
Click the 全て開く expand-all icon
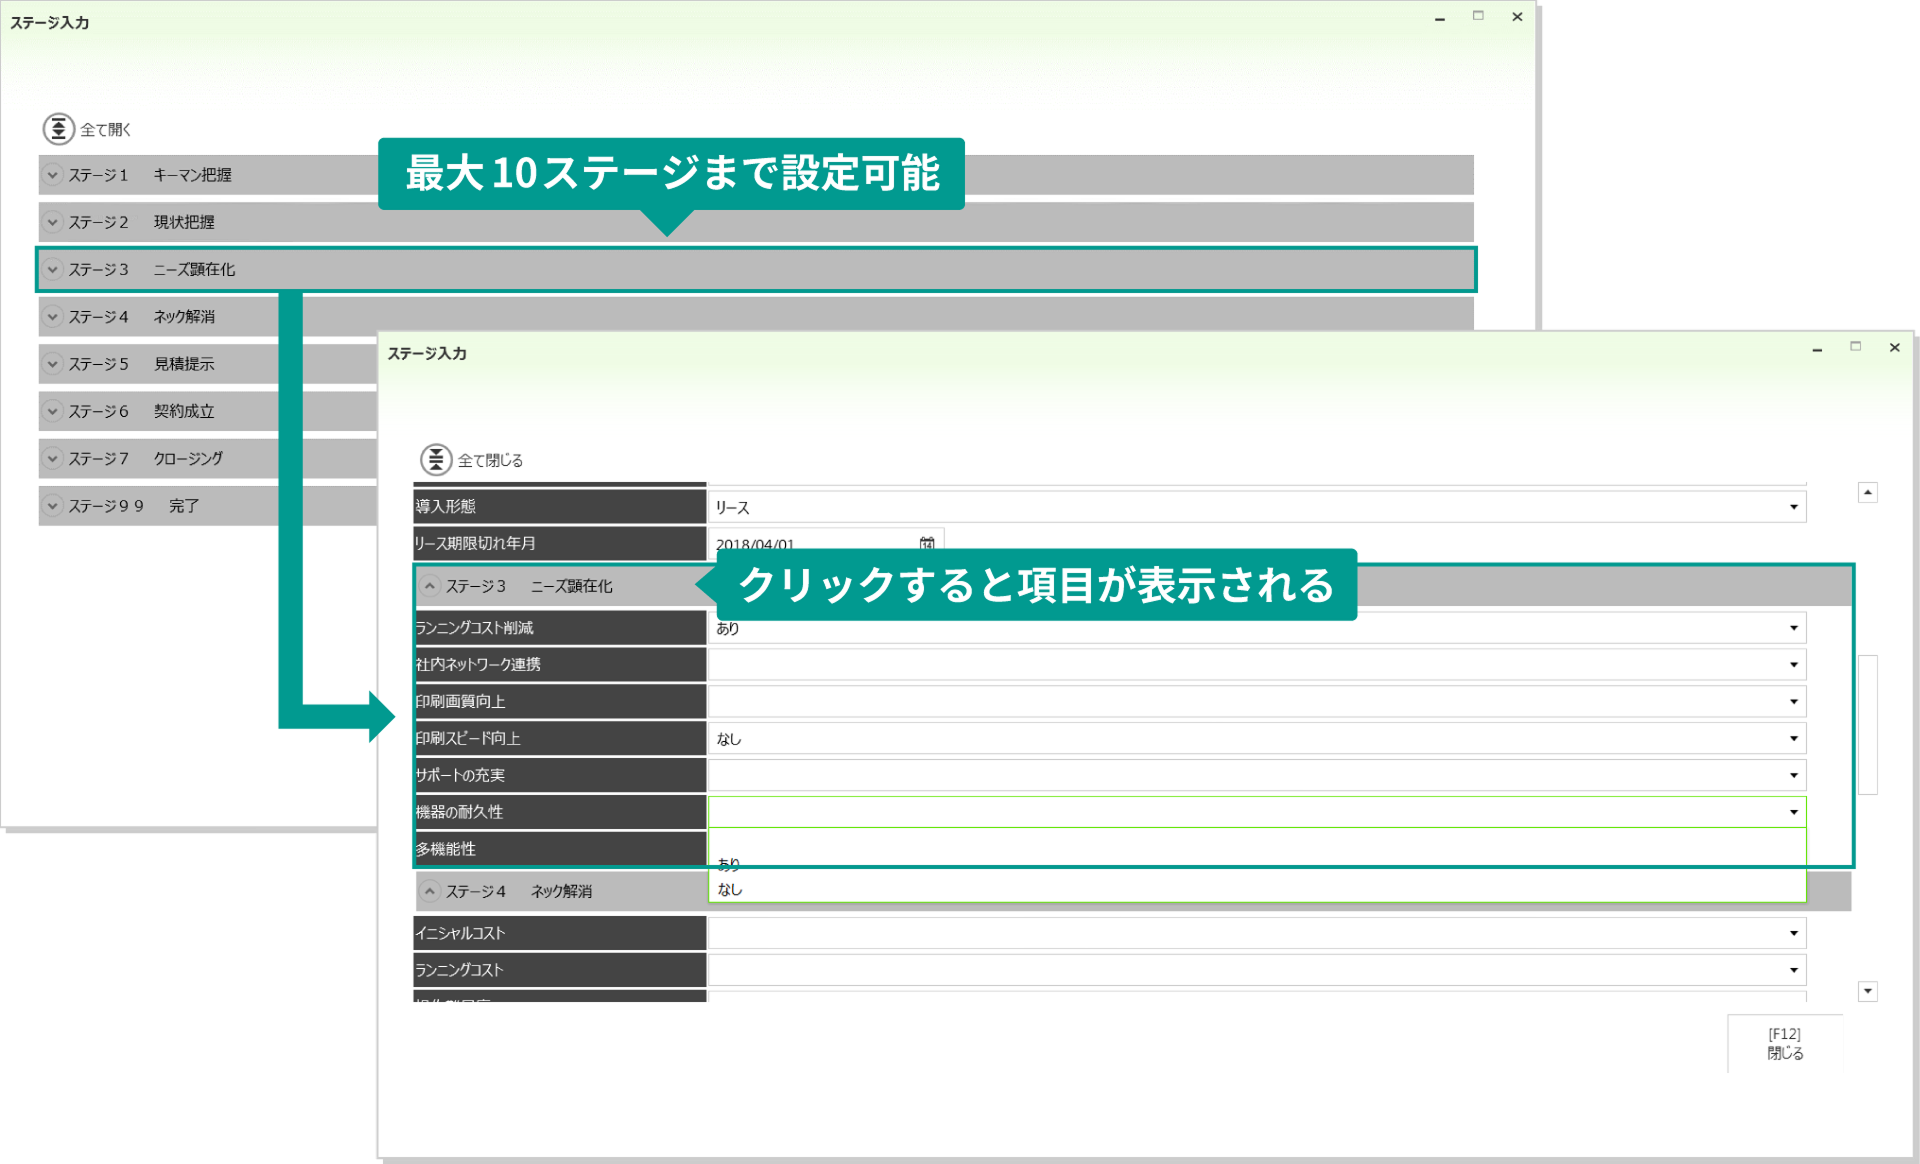pyautogui.click(x=58, y=128)
